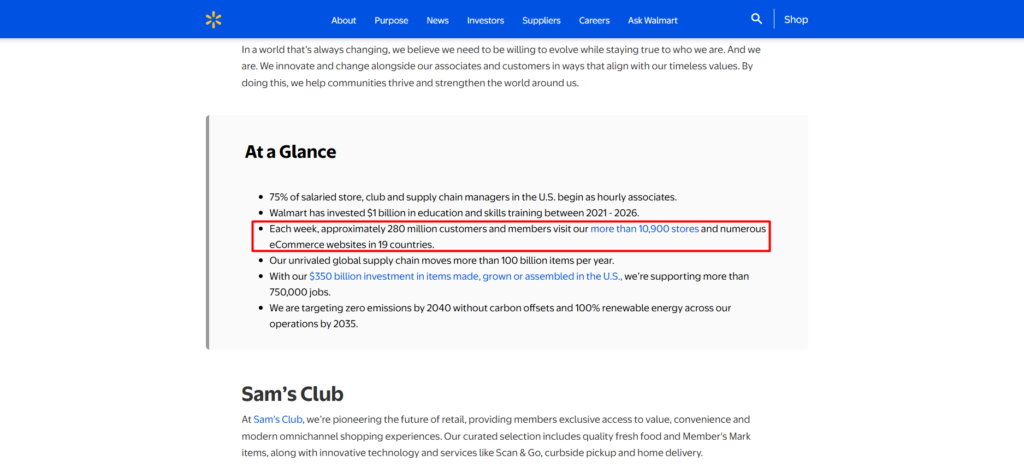The width and height of the screenshot is (1024, 473).
Task: Click the Shop link in header
Action: click(796, 20)
